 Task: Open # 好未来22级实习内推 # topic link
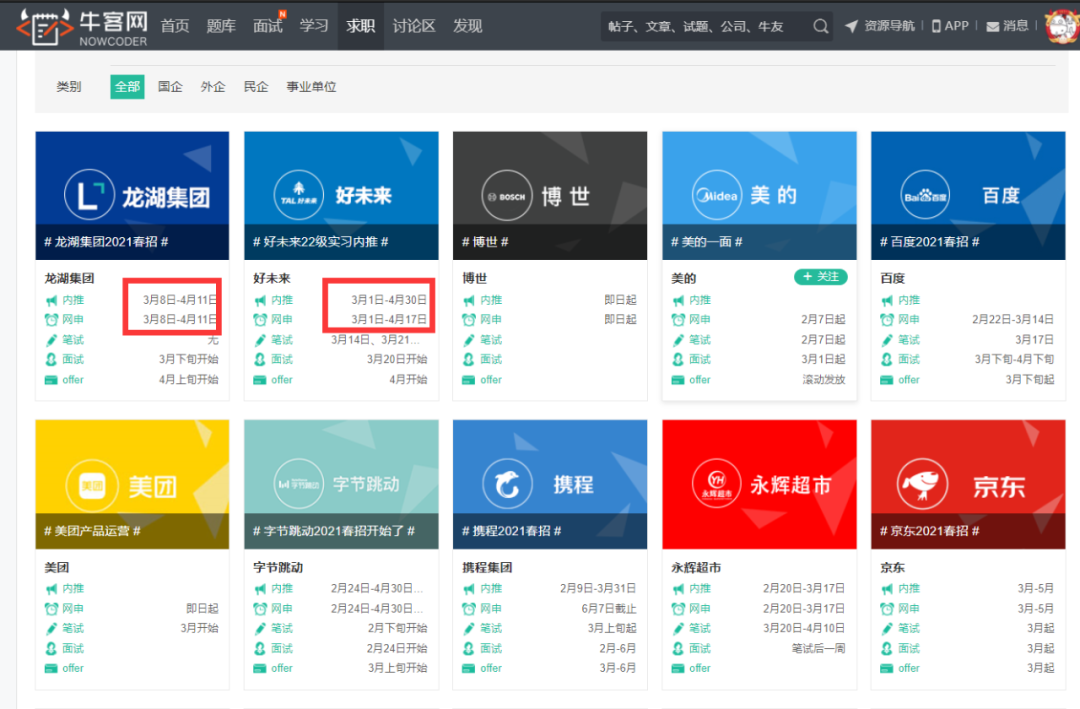tap(321, 242)
